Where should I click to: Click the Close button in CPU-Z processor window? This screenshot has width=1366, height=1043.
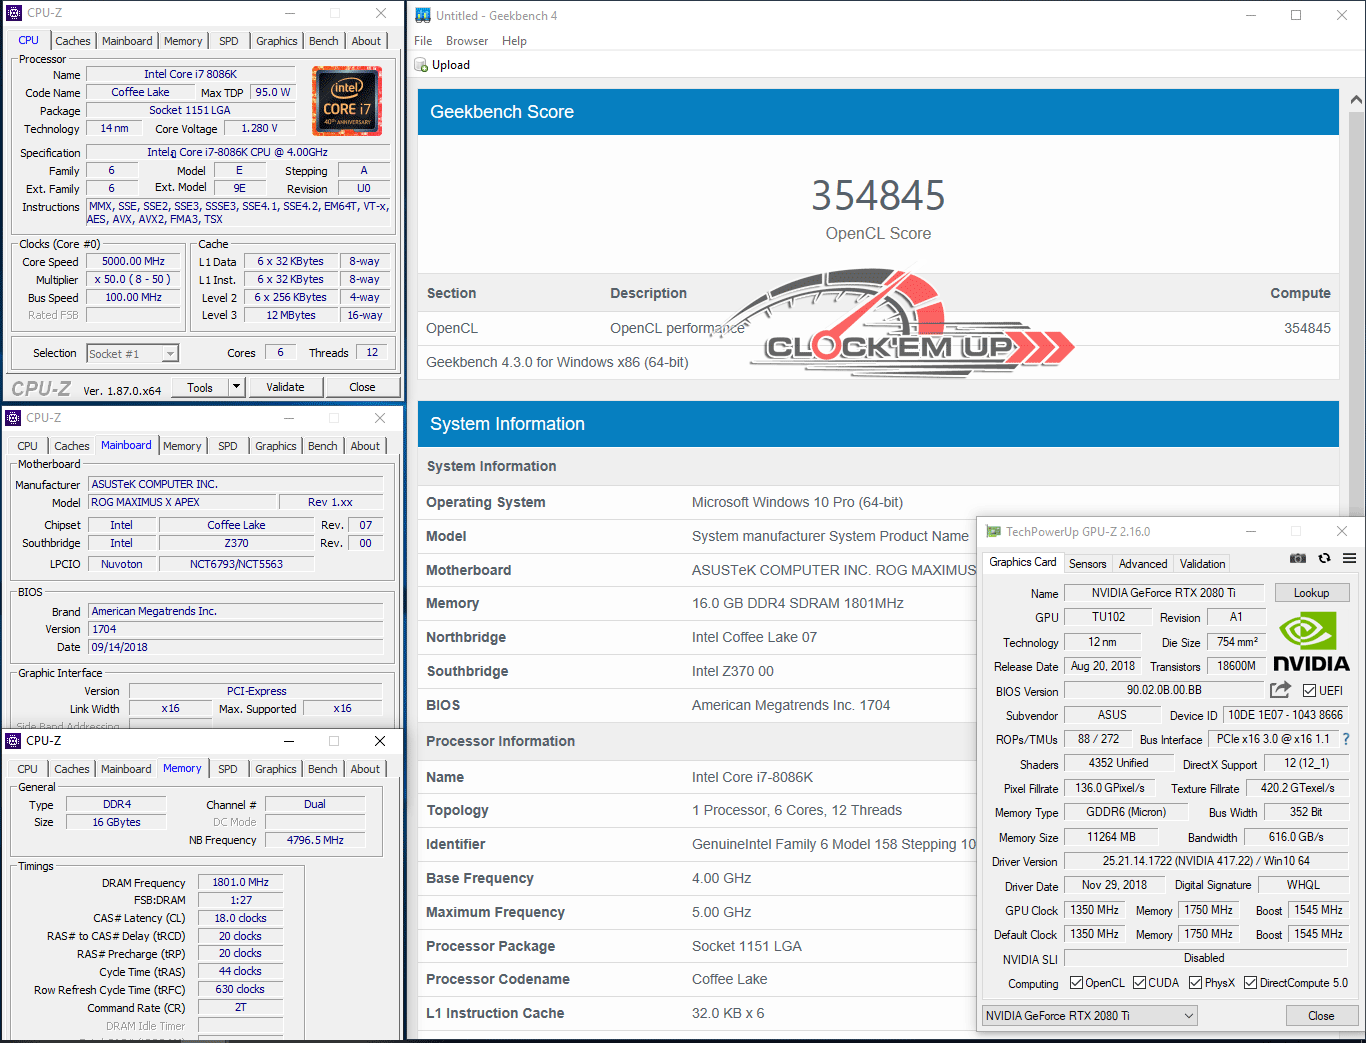click(362, 387)
